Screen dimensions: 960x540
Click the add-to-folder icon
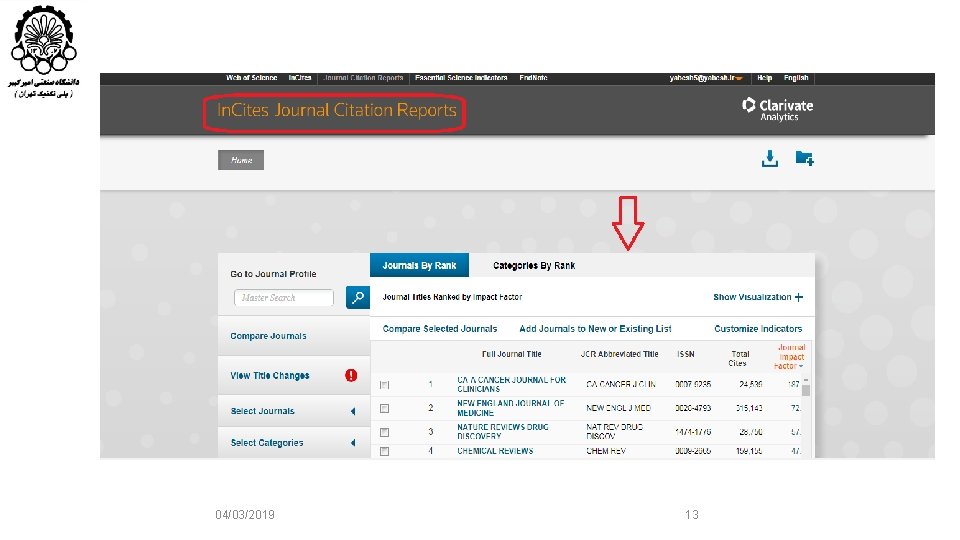pyautogui.click(x=804, y=158)
